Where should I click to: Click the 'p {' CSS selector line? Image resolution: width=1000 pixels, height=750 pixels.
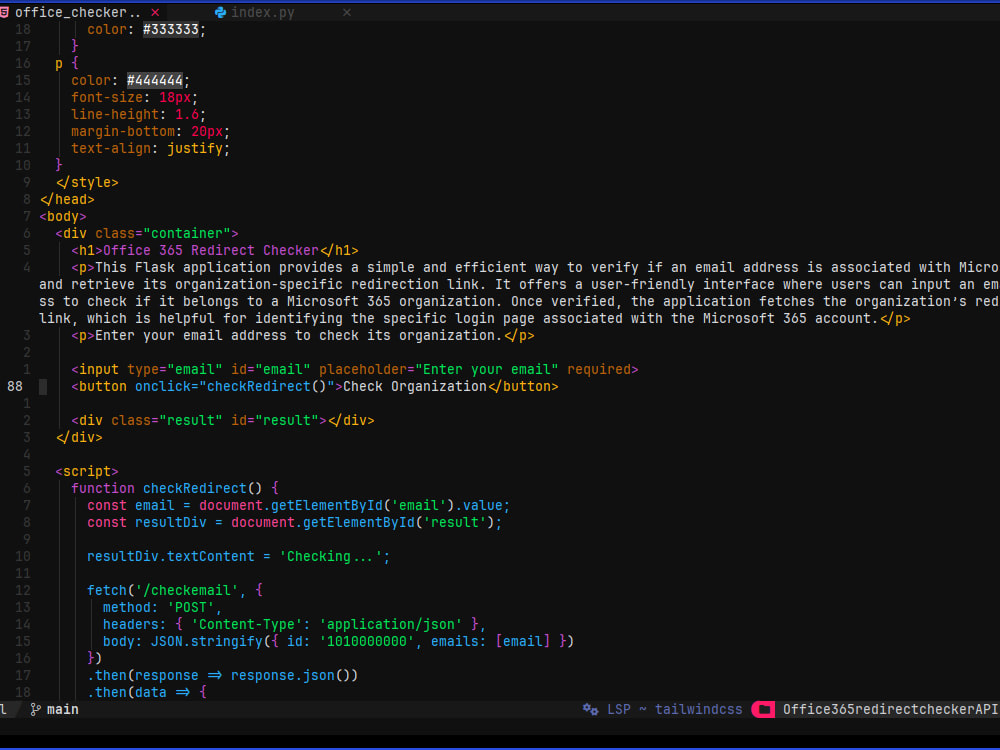(67, 63)
